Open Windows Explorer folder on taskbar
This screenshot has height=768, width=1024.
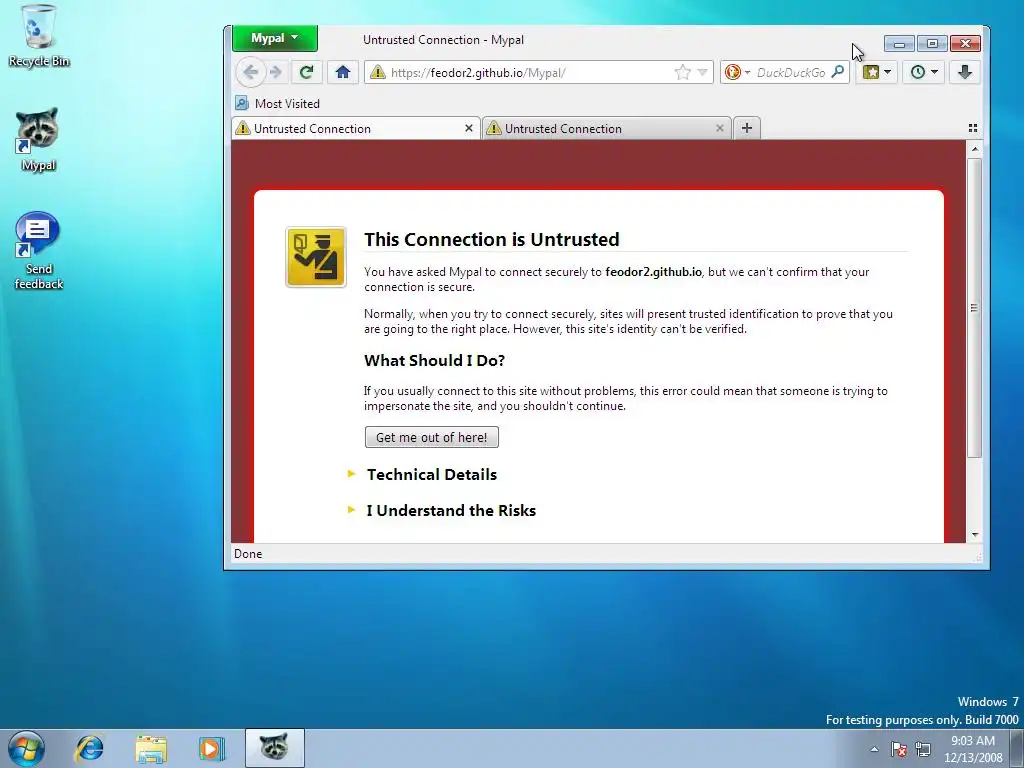pos(151,748)
